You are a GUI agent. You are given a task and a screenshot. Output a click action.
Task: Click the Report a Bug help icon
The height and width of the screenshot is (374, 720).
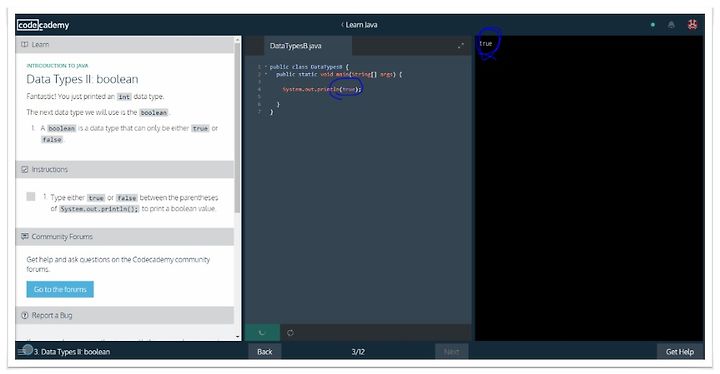point(24,315)
